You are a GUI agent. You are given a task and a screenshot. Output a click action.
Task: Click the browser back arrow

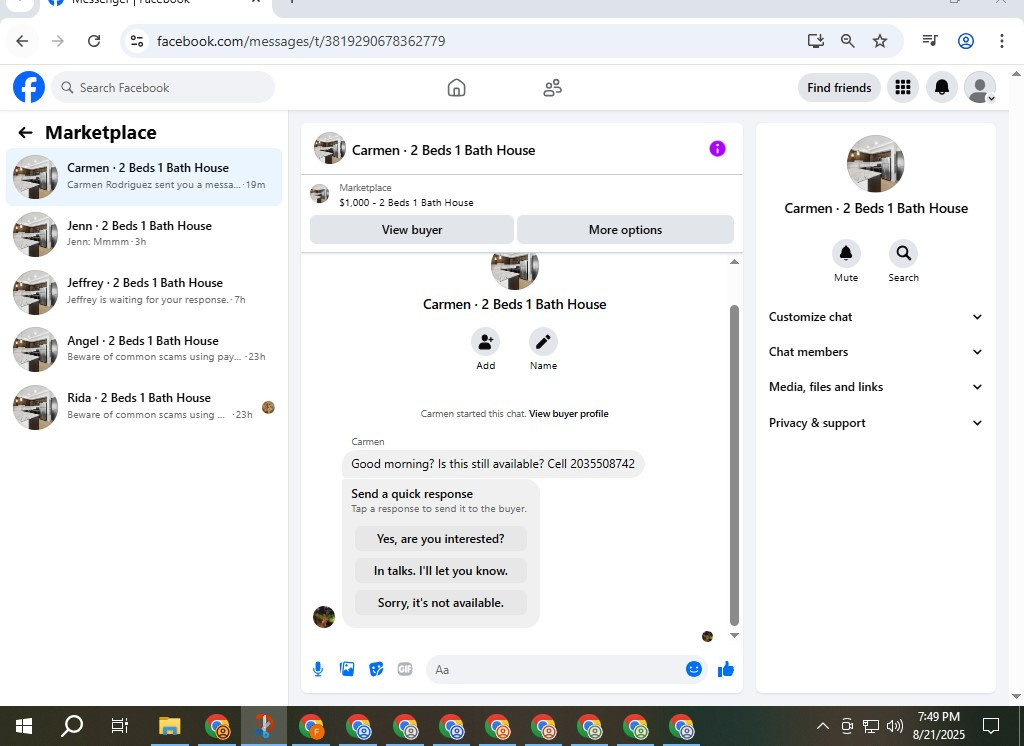coord(22,41)
